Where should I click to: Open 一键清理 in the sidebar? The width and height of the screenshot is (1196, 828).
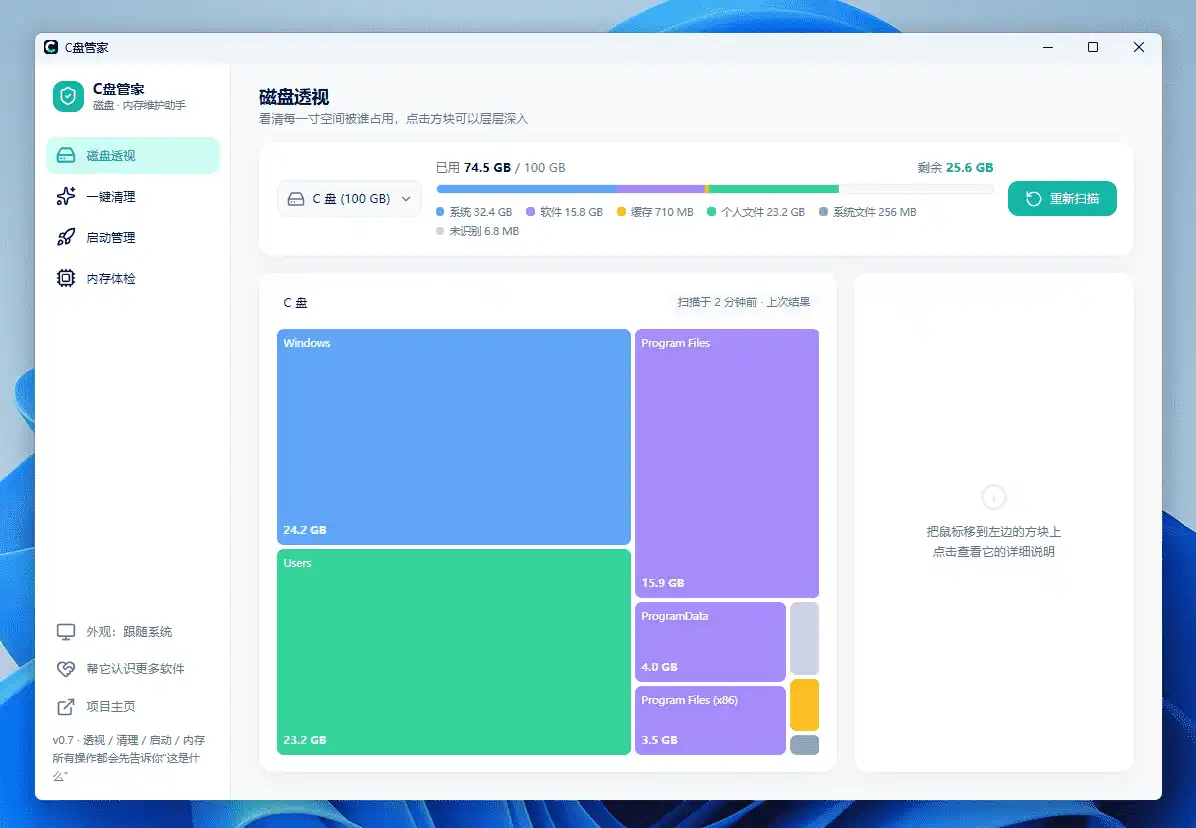pyautogui.click(x=133, y=197)
